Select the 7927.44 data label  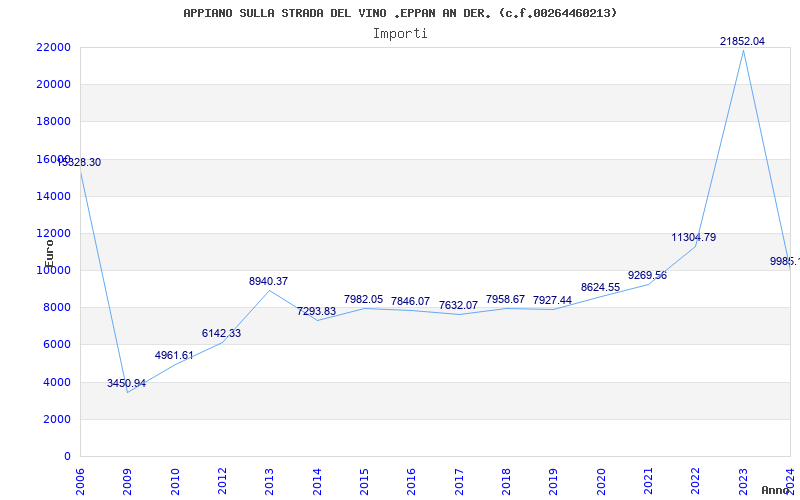(552, 300)
